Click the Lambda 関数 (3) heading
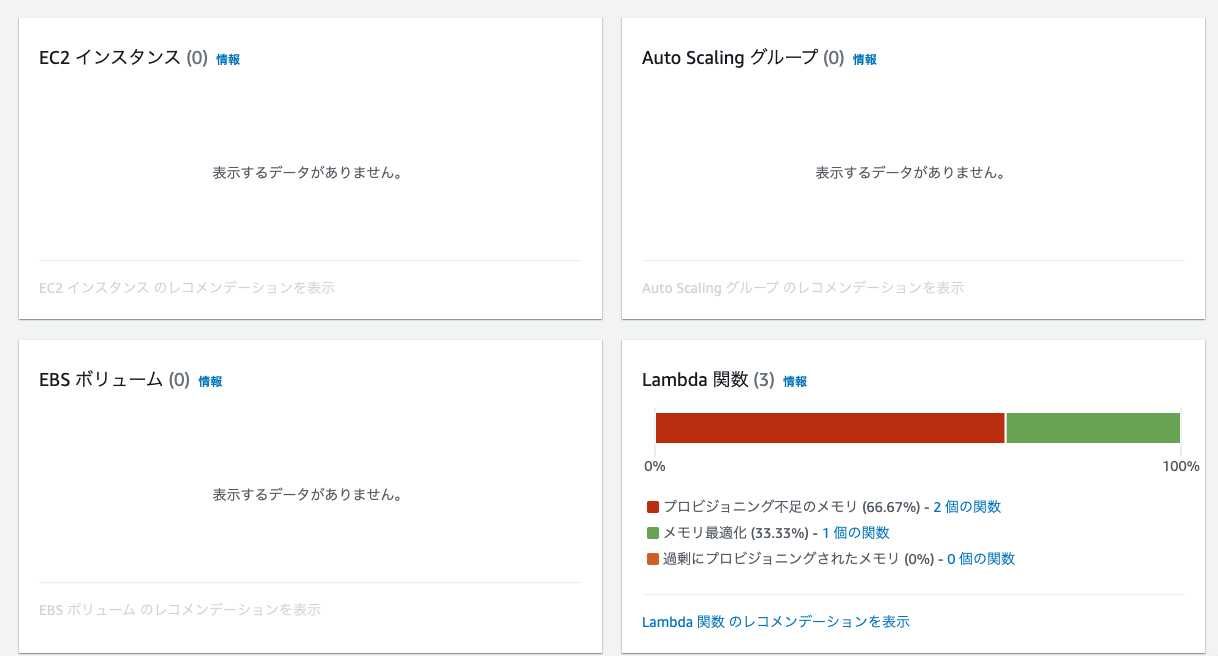 pyautogui.click(x=708, y=380)
